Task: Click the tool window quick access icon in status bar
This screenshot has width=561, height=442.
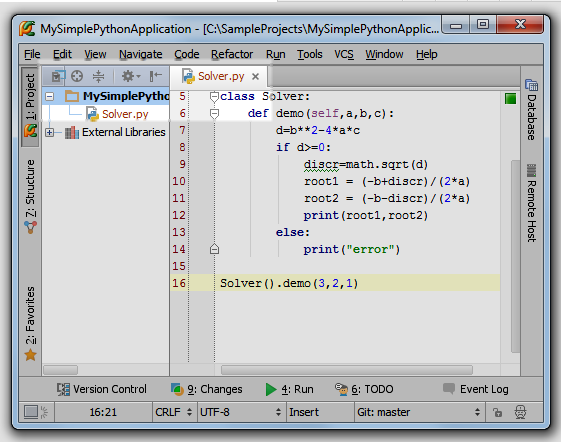Action: point(31,412)
